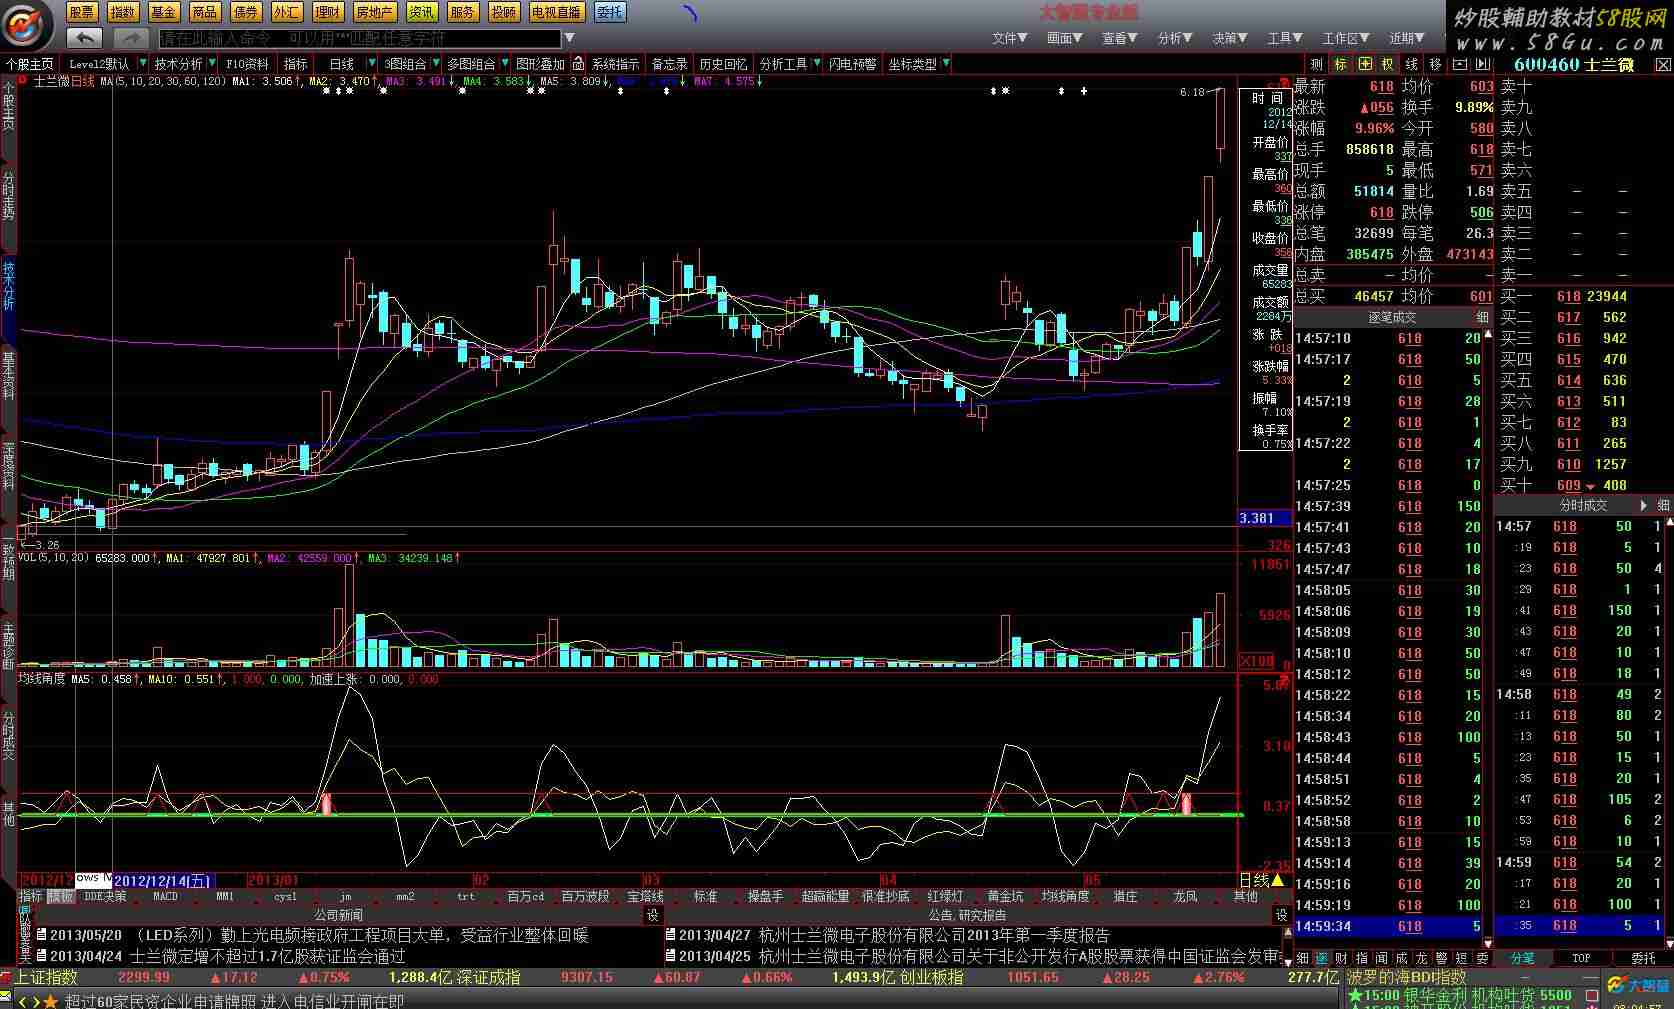Click the skip-to-end chart icon
The height and width of the screenshot is (1009, 1674).
click(x=1483, y=64)
